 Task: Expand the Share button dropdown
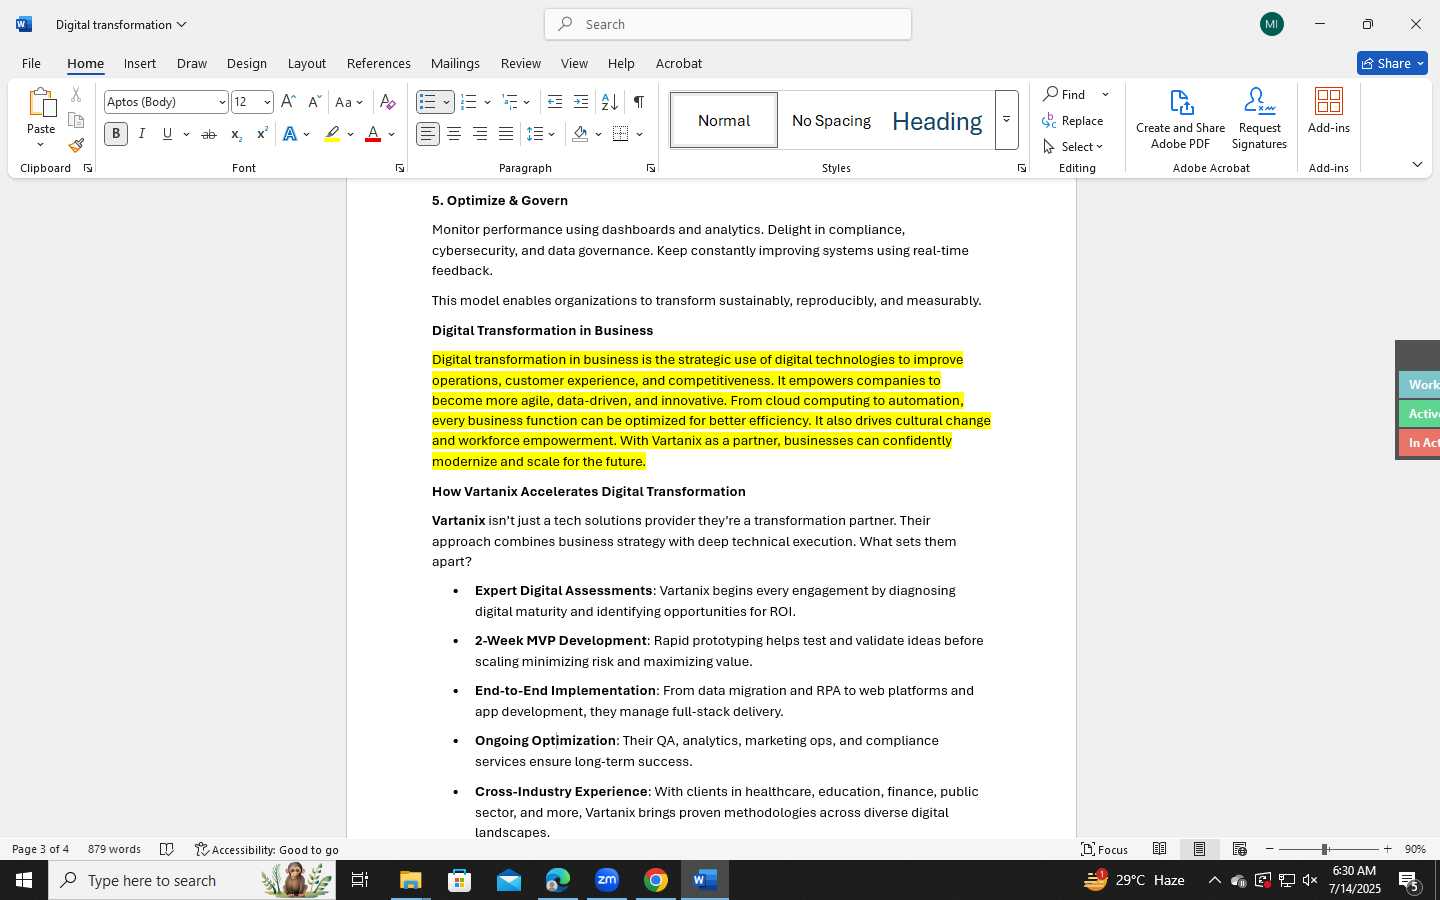click(1420, 63)
